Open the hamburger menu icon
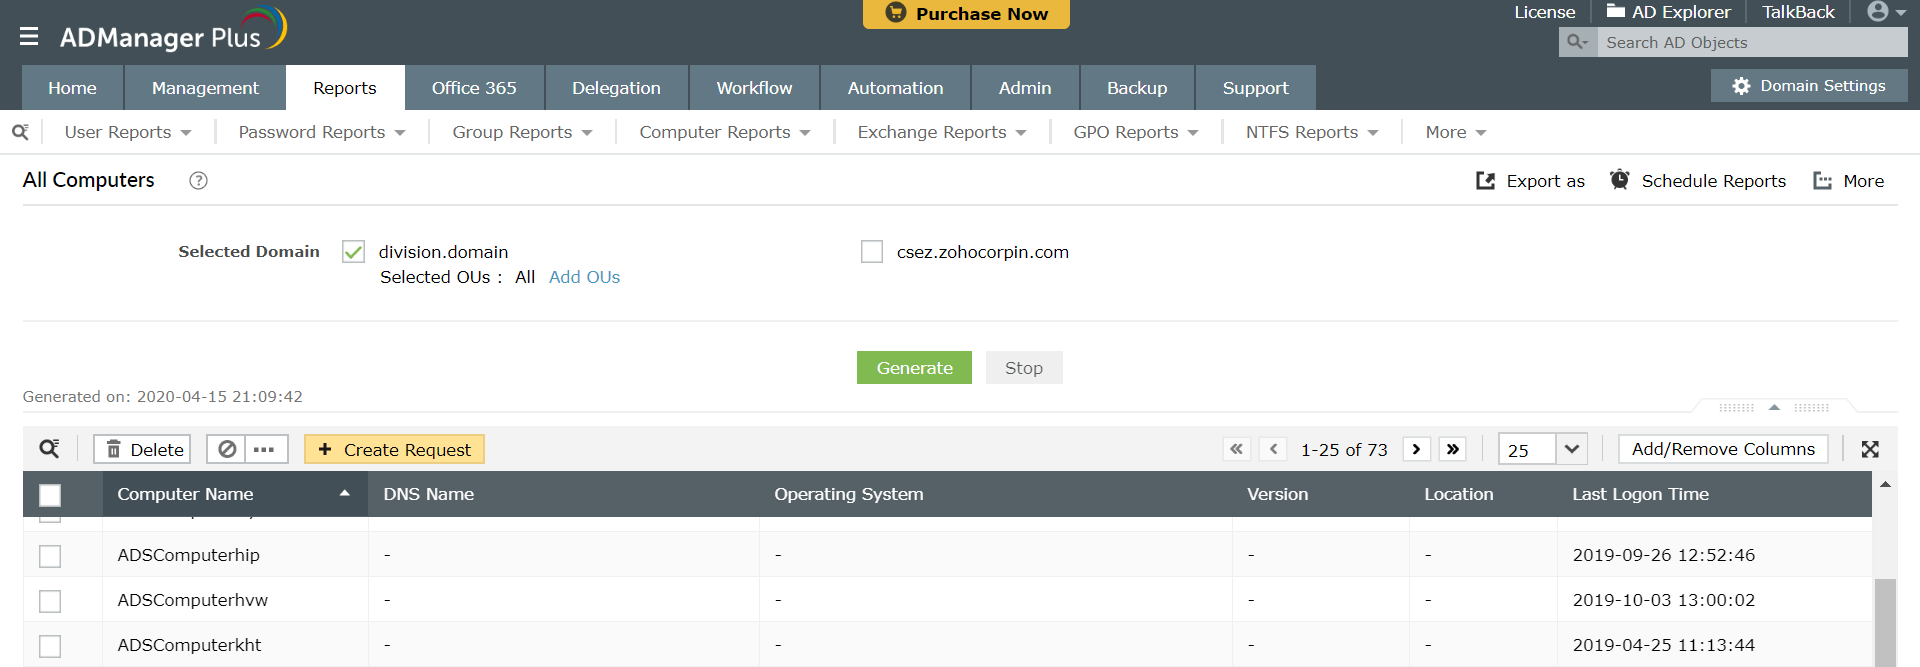The image size is (1920, 667). (29, 37)
